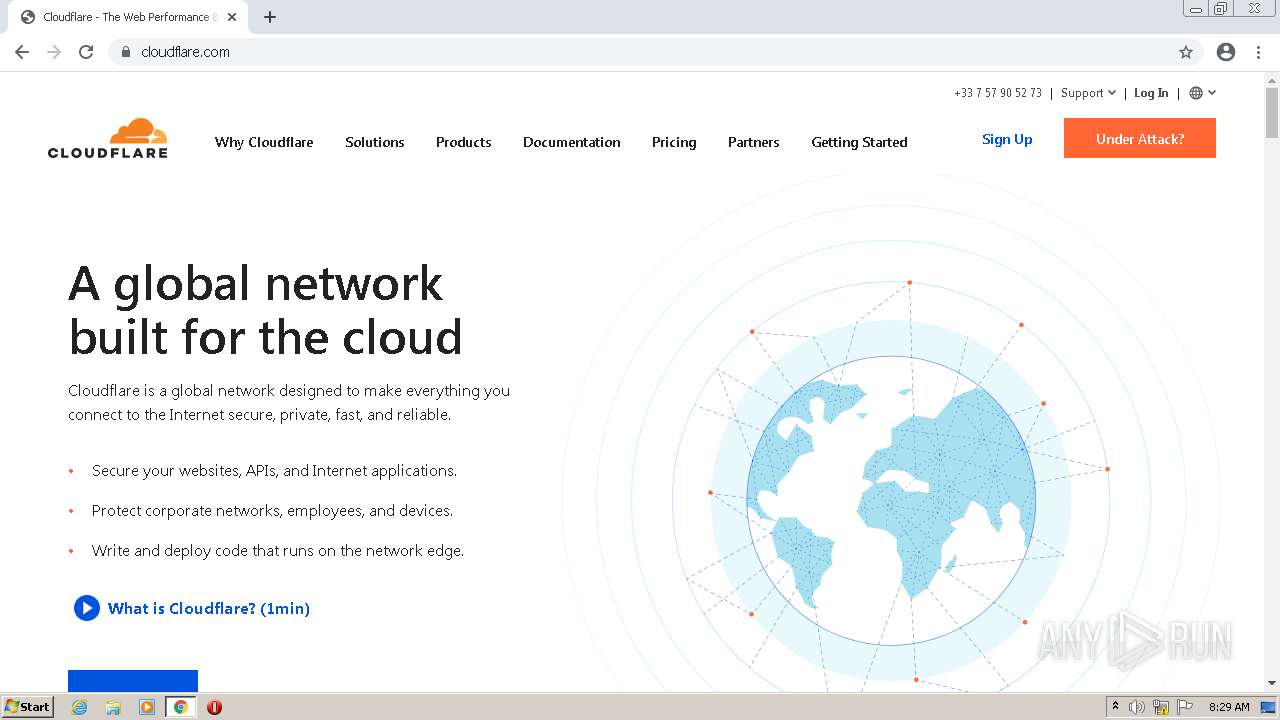This screenshot has height=720, width=1280.
Task: Bookmark this page with the star icon
Action: pos(1186,52)
